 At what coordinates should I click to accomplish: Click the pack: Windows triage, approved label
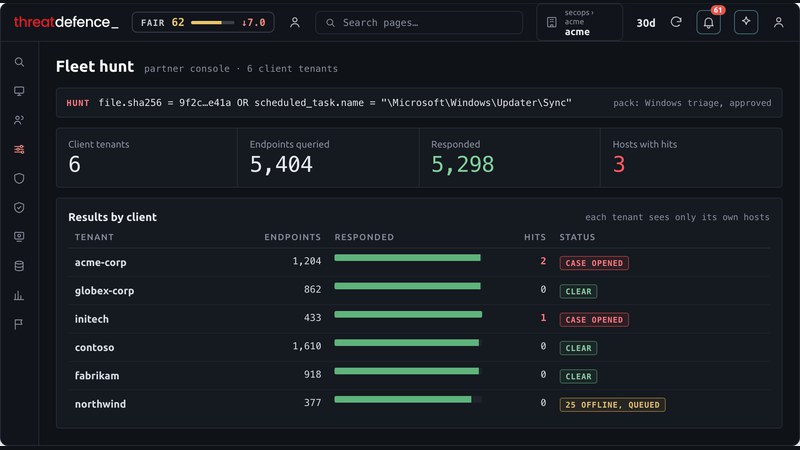pos(692,103)
